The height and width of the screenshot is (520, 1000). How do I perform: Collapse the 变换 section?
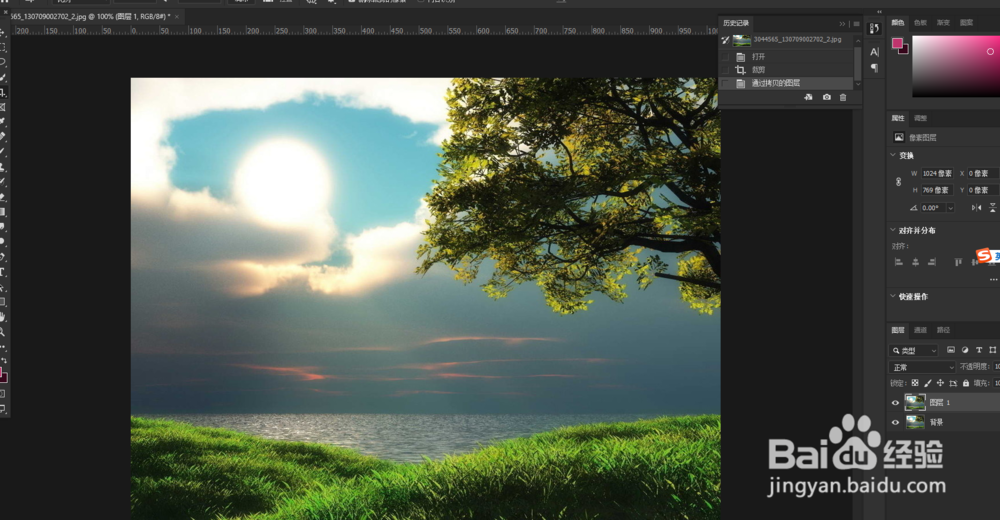pyautogui.click(x=893, y=155)
